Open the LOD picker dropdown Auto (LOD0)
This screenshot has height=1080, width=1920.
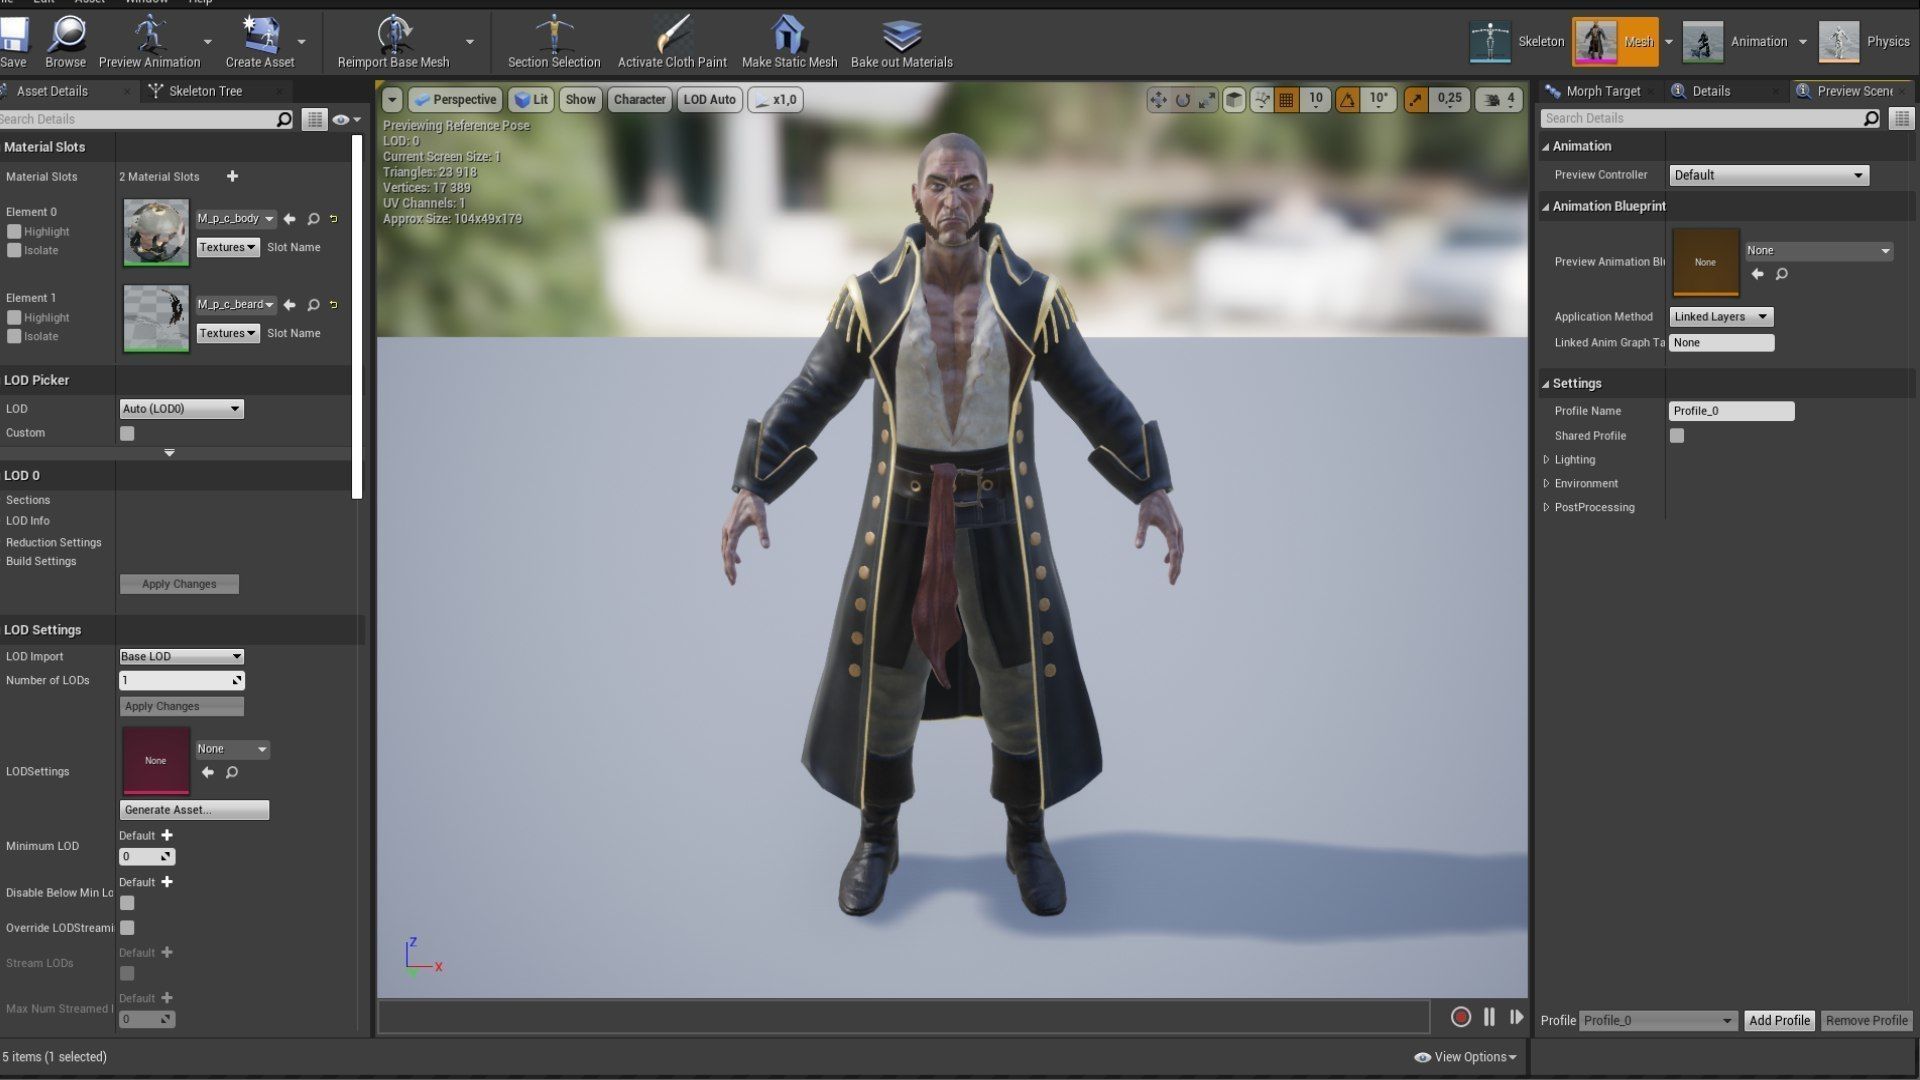click(x=181, y=408)
